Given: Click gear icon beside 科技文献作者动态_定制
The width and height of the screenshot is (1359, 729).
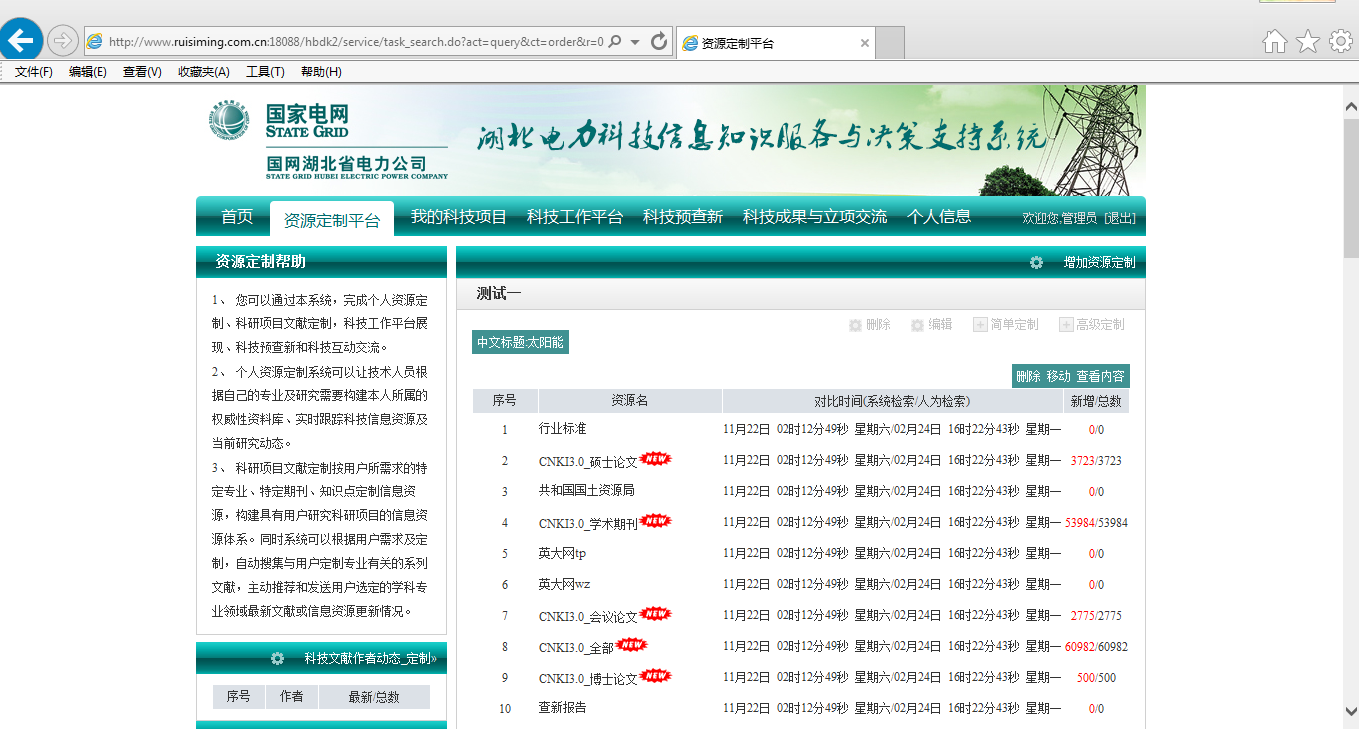Looking at the screenshot, I should (x=278, y=658).
